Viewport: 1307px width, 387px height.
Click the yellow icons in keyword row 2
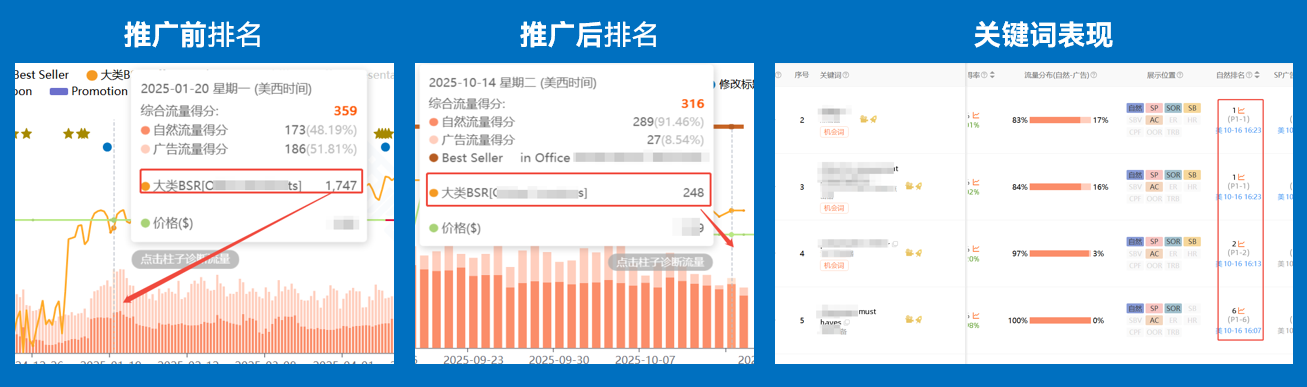(x=869, y=119)
